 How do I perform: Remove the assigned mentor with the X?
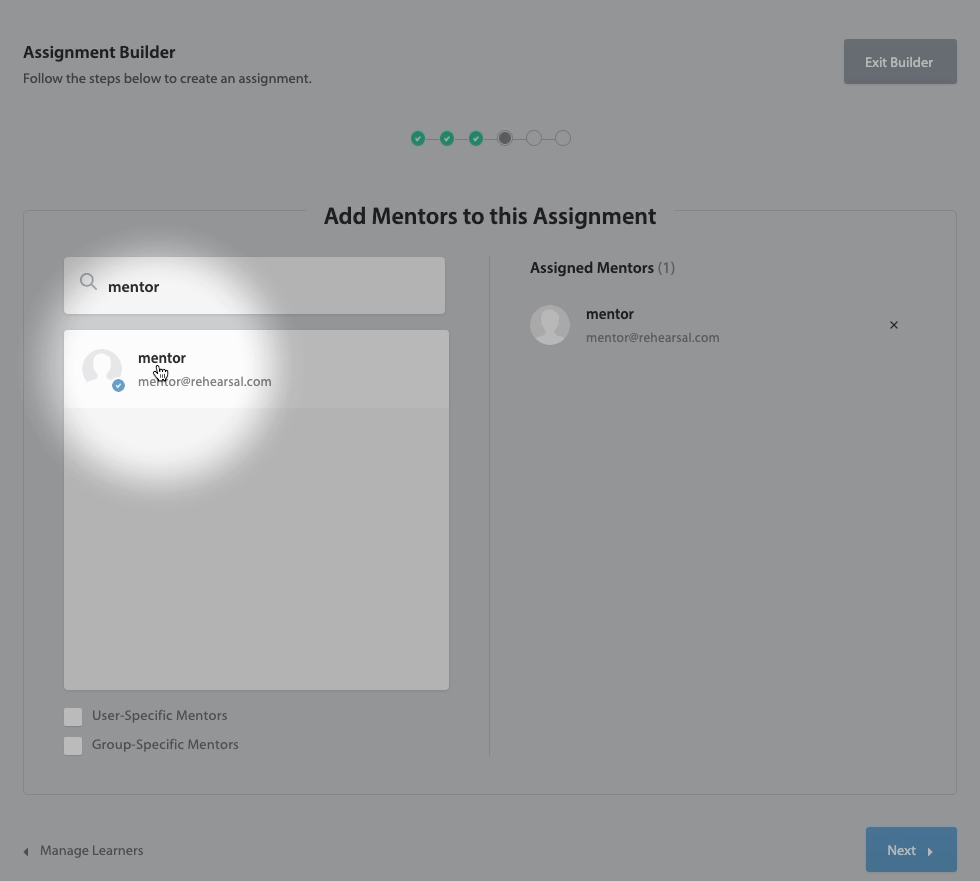click(x=894, y=325)
